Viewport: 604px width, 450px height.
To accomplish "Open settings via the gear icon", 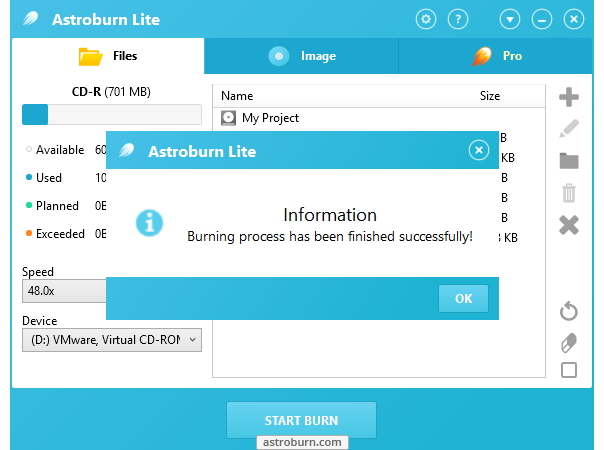I will [426, 19].
